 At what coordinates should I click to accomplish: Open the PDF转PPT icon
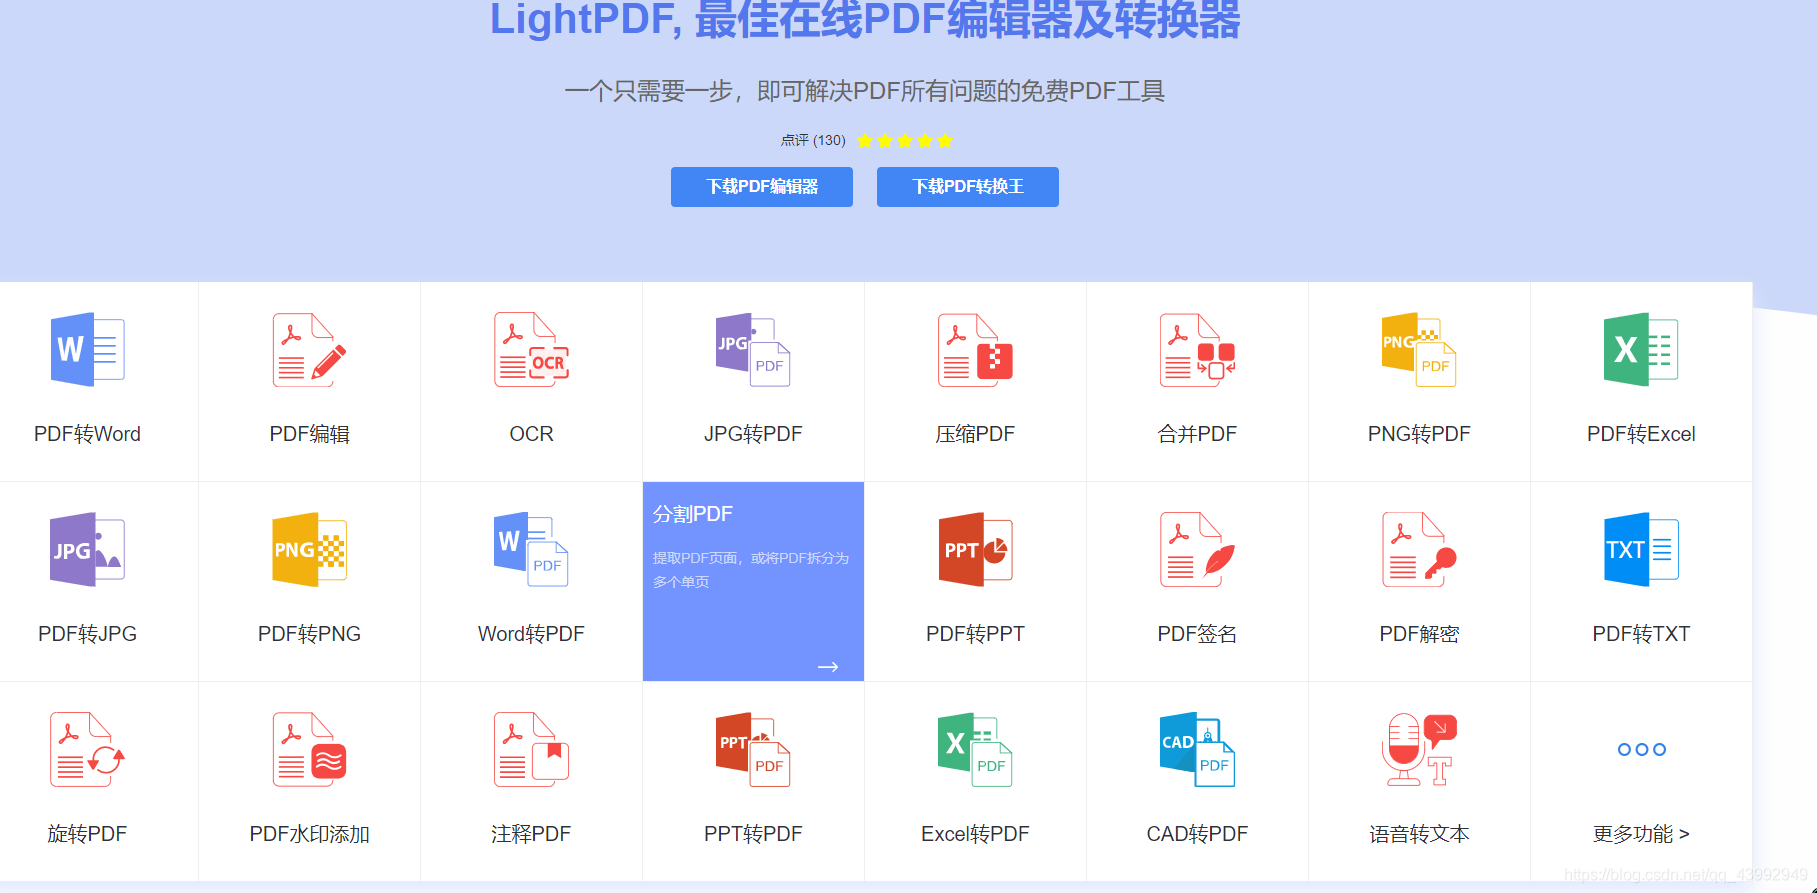click(x=975, y=549)
